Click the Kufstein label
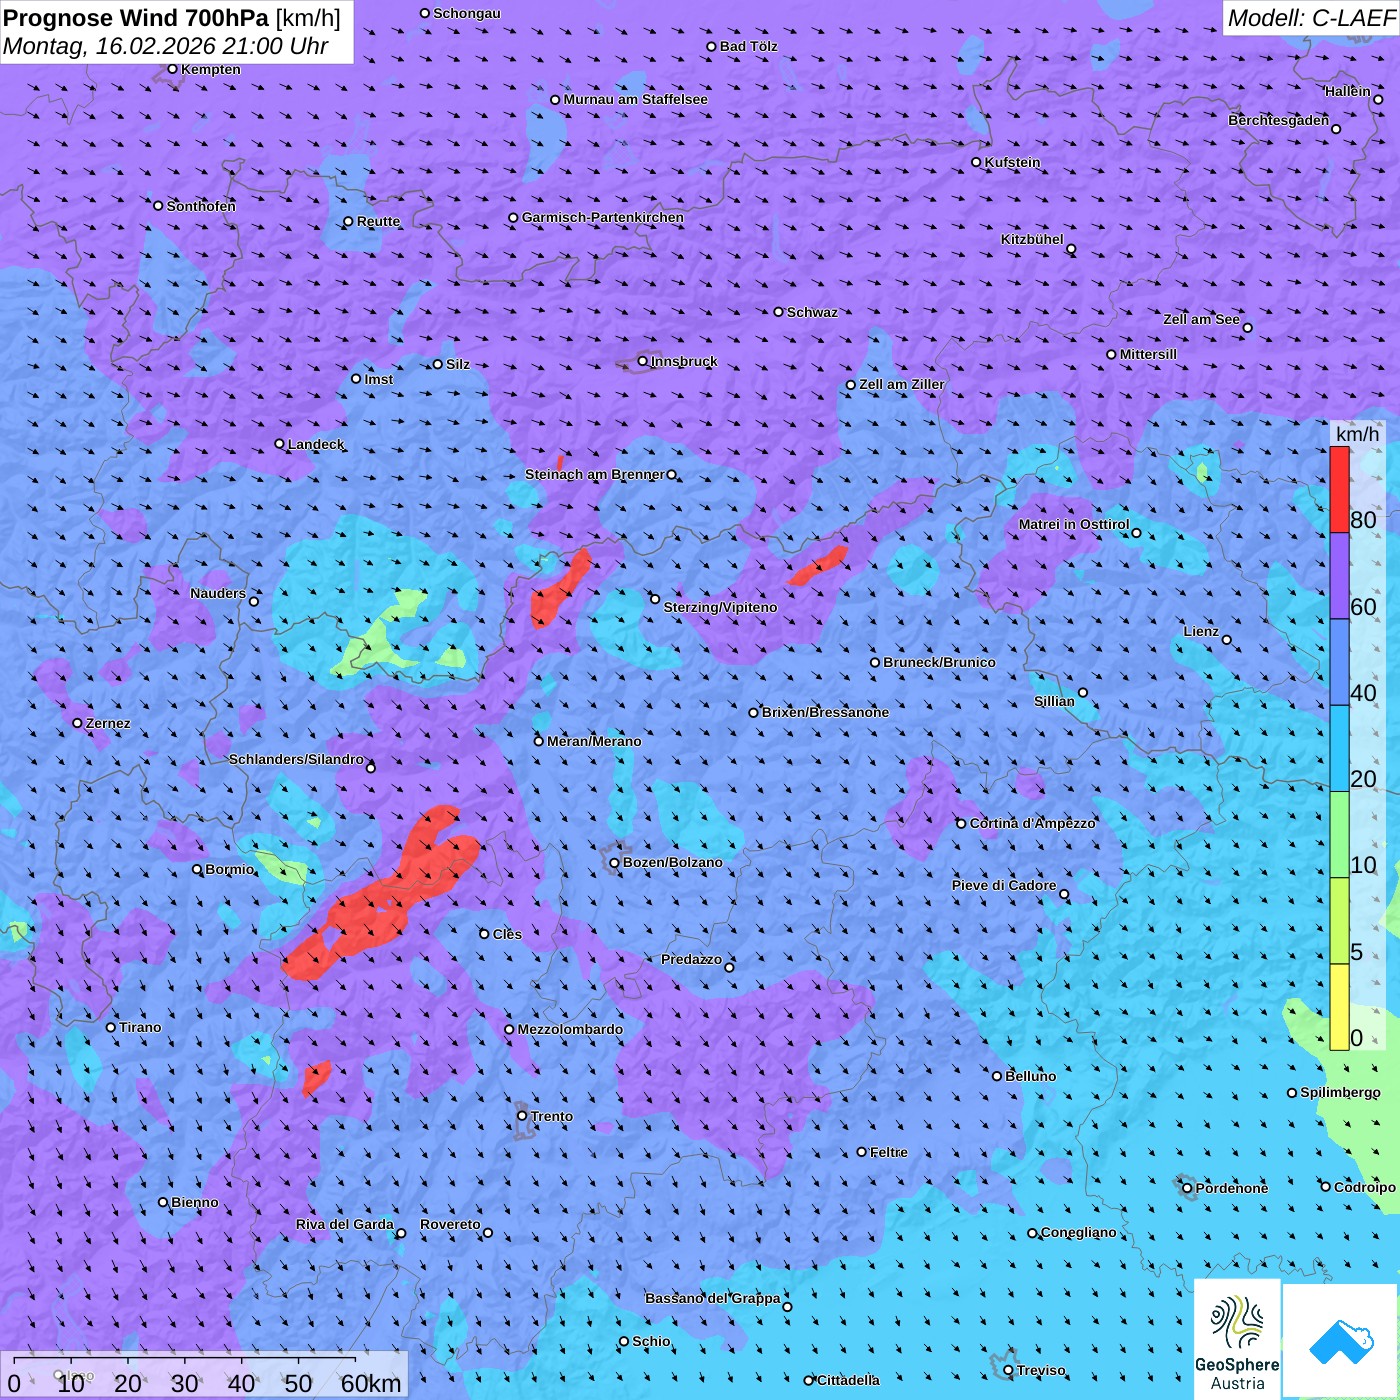1400x1400 pixels. 1012,162
